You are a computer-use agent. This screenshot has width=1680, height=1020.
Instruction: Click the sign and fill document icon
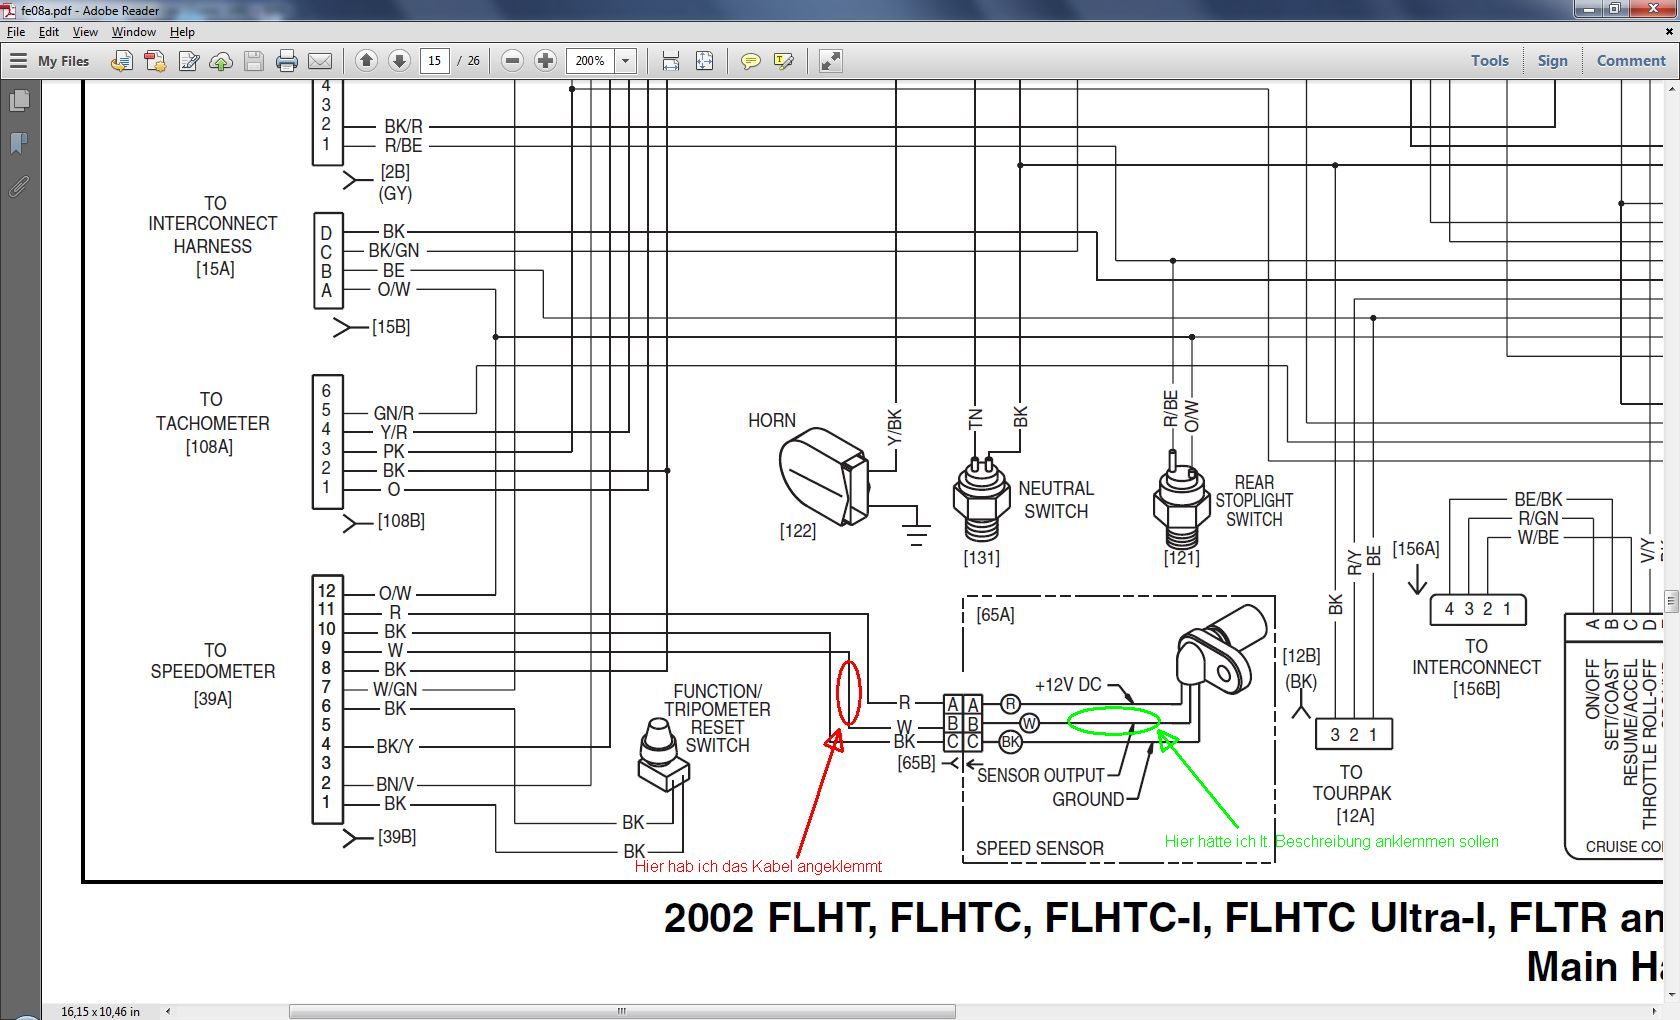point(188,61)
